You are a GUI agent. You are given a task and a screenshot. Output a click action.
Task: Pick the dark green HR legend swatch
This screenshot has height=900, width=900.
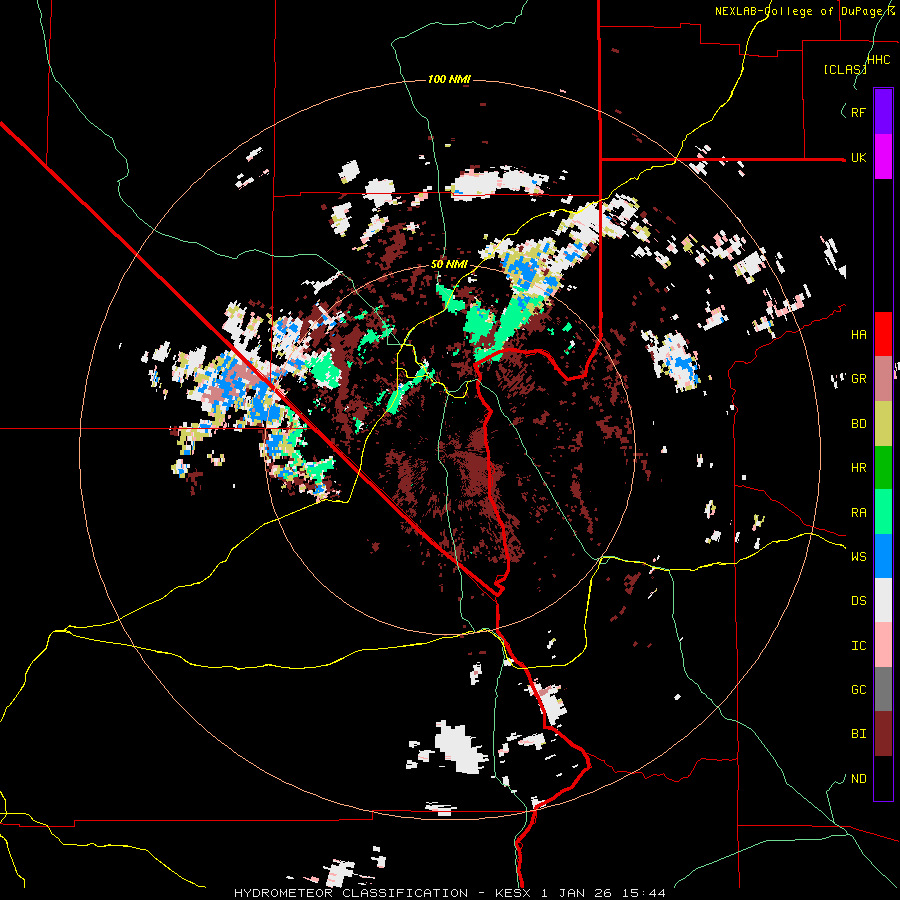tap(883, 467)
